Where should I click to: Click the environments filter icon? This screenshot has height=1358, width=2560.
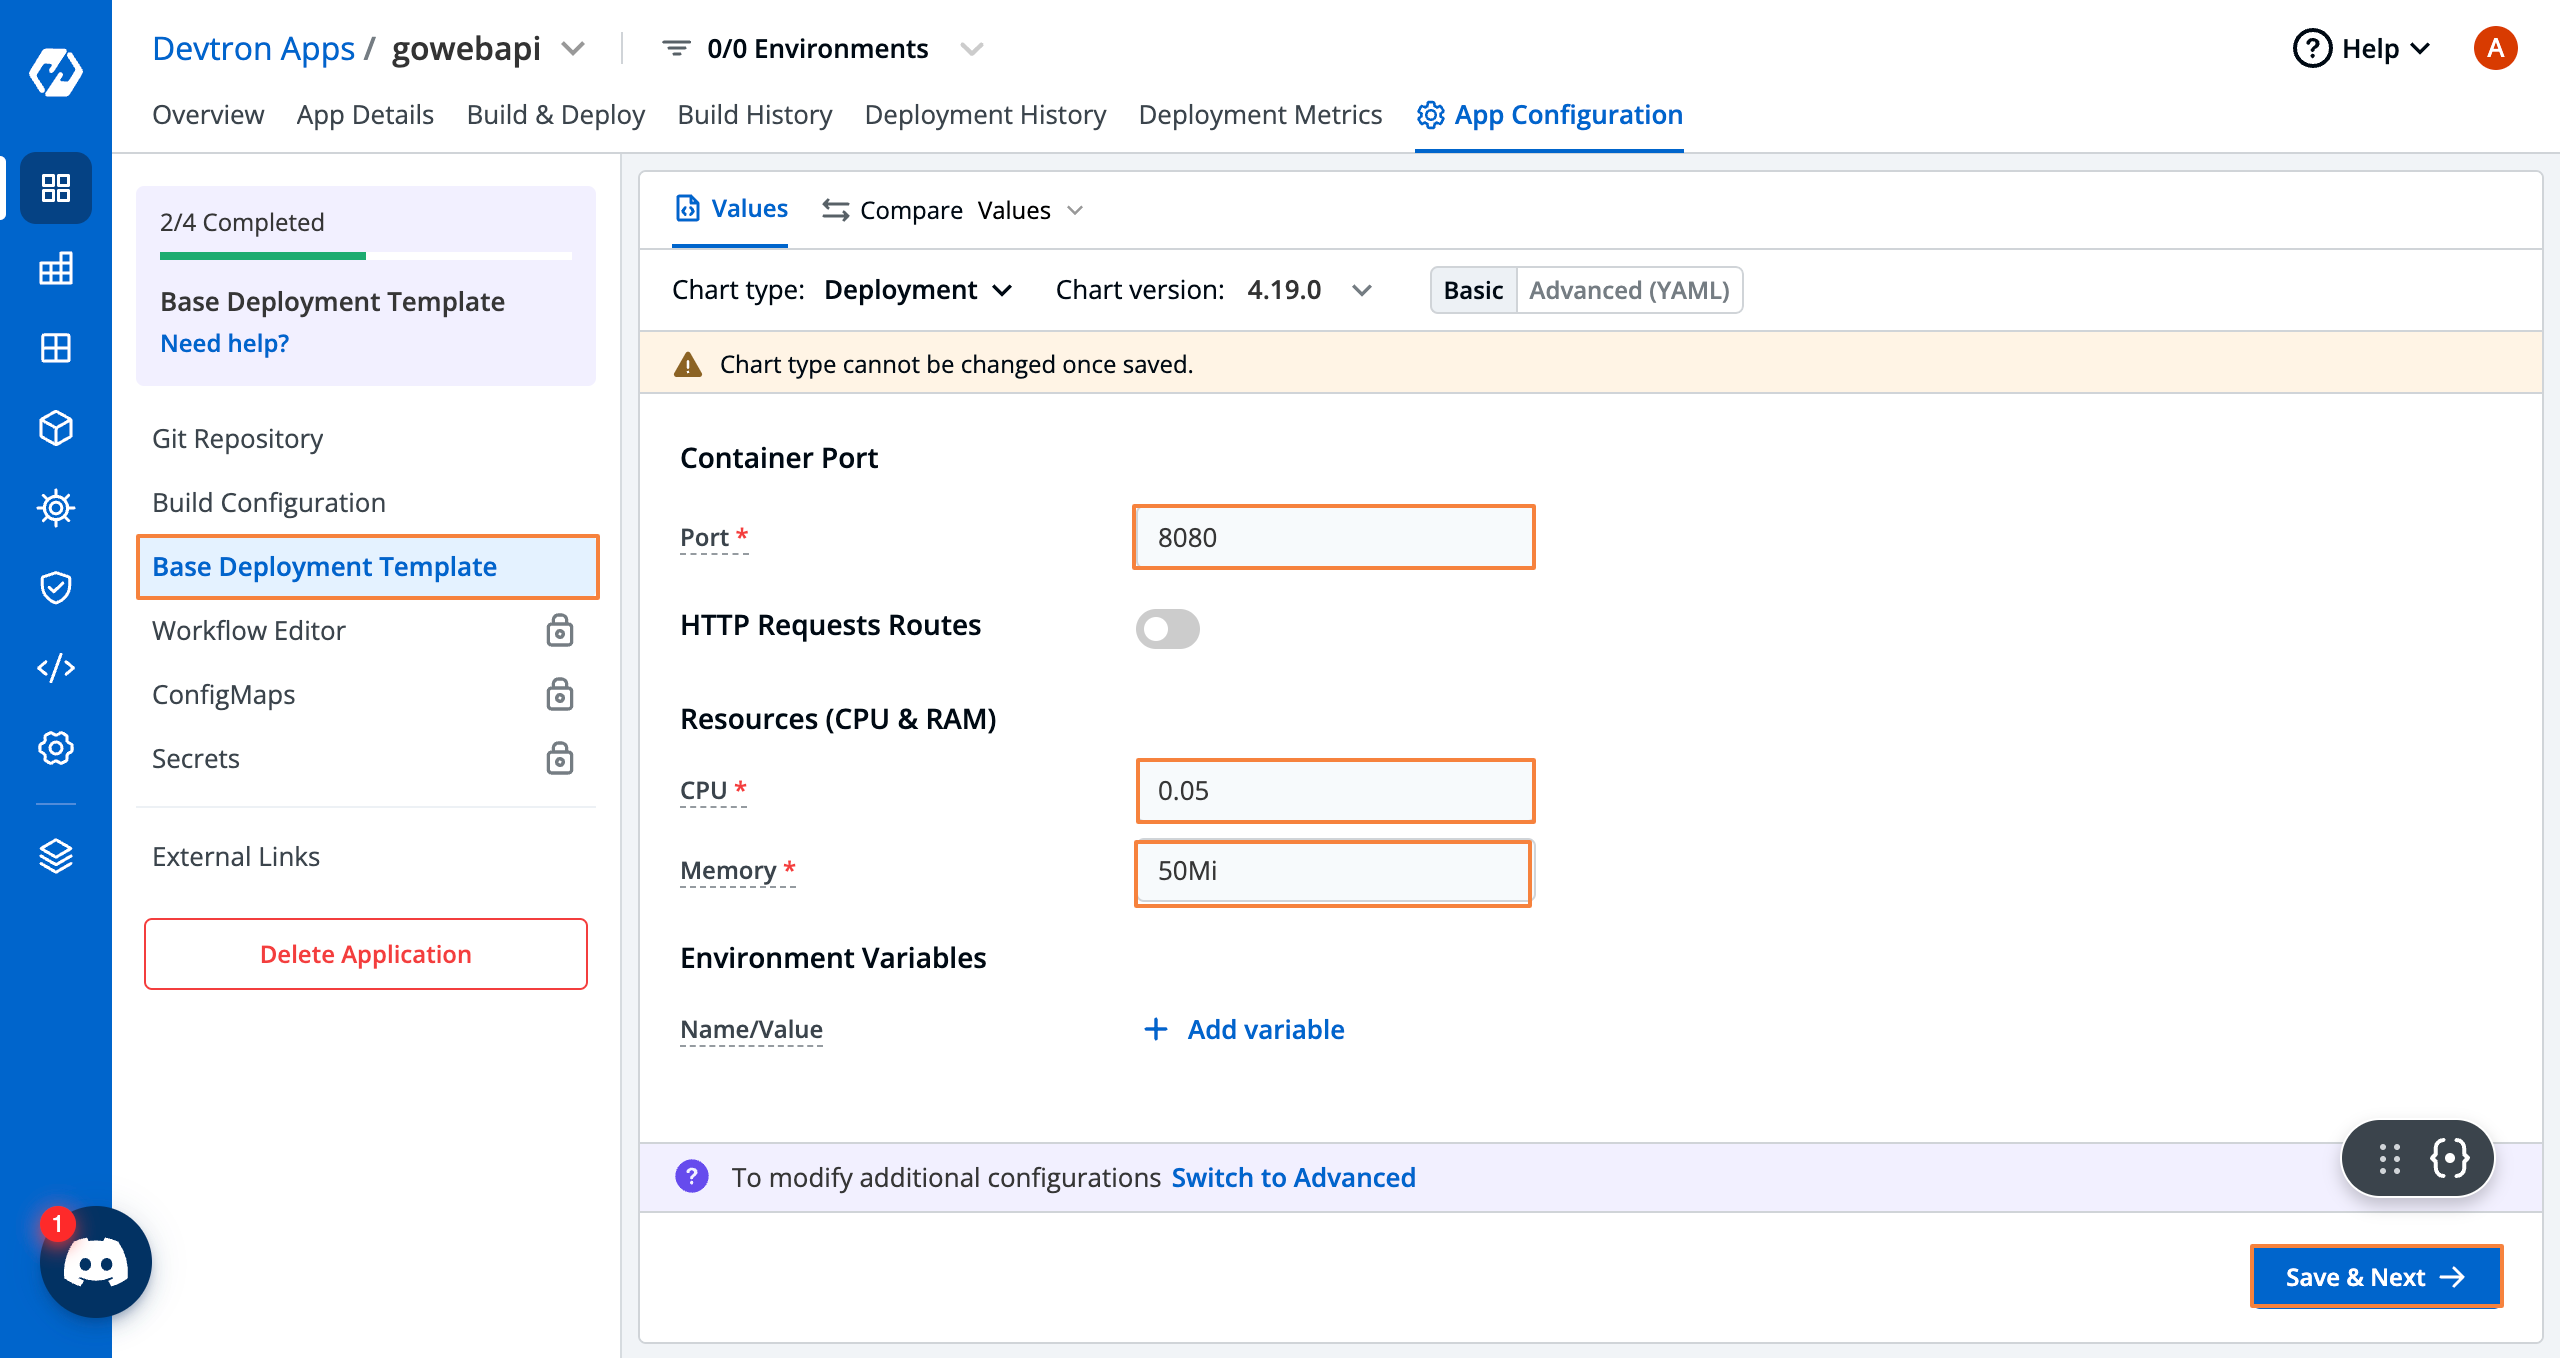tap(676, 48)
